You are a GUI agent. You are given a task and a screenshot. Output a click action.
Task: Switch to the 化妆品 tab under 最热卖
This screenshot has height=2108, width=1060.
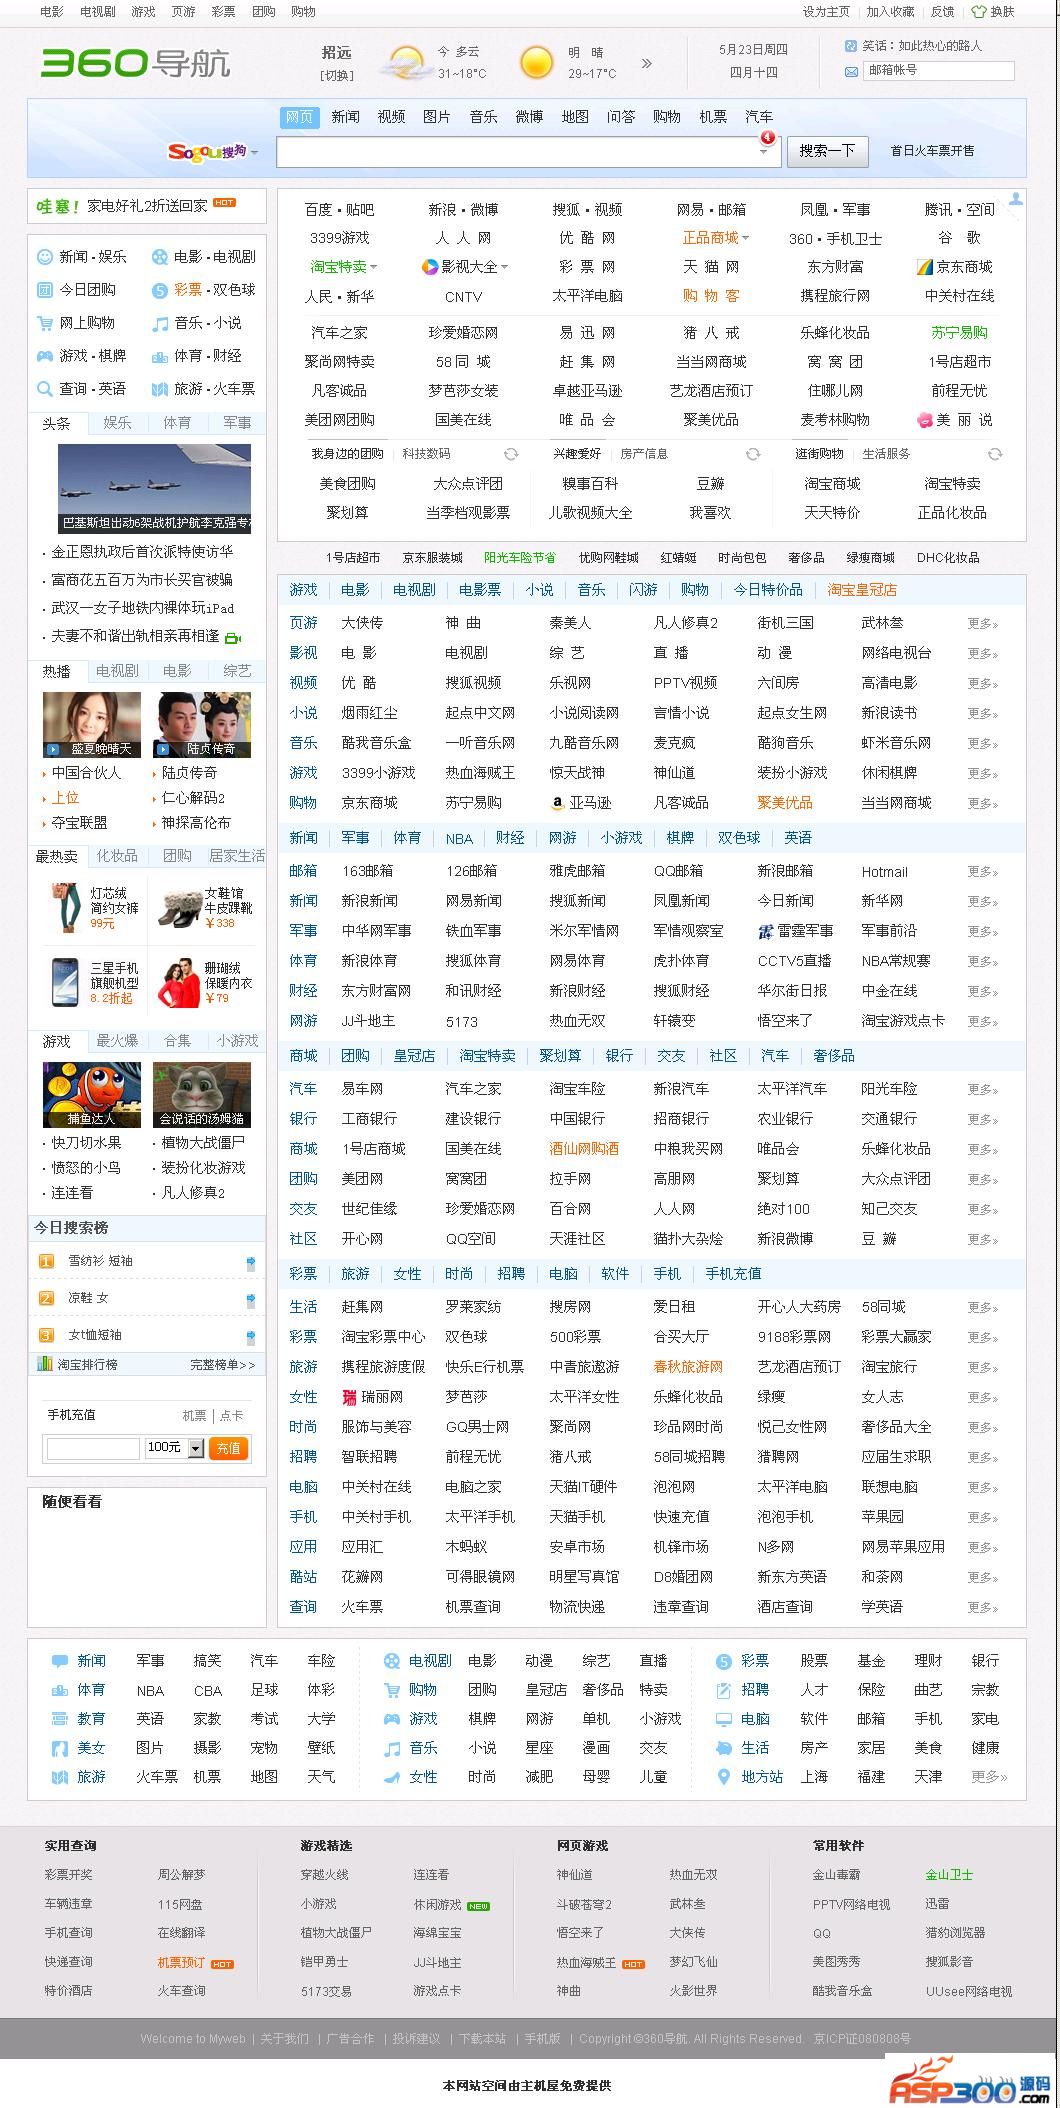[117, 856]
